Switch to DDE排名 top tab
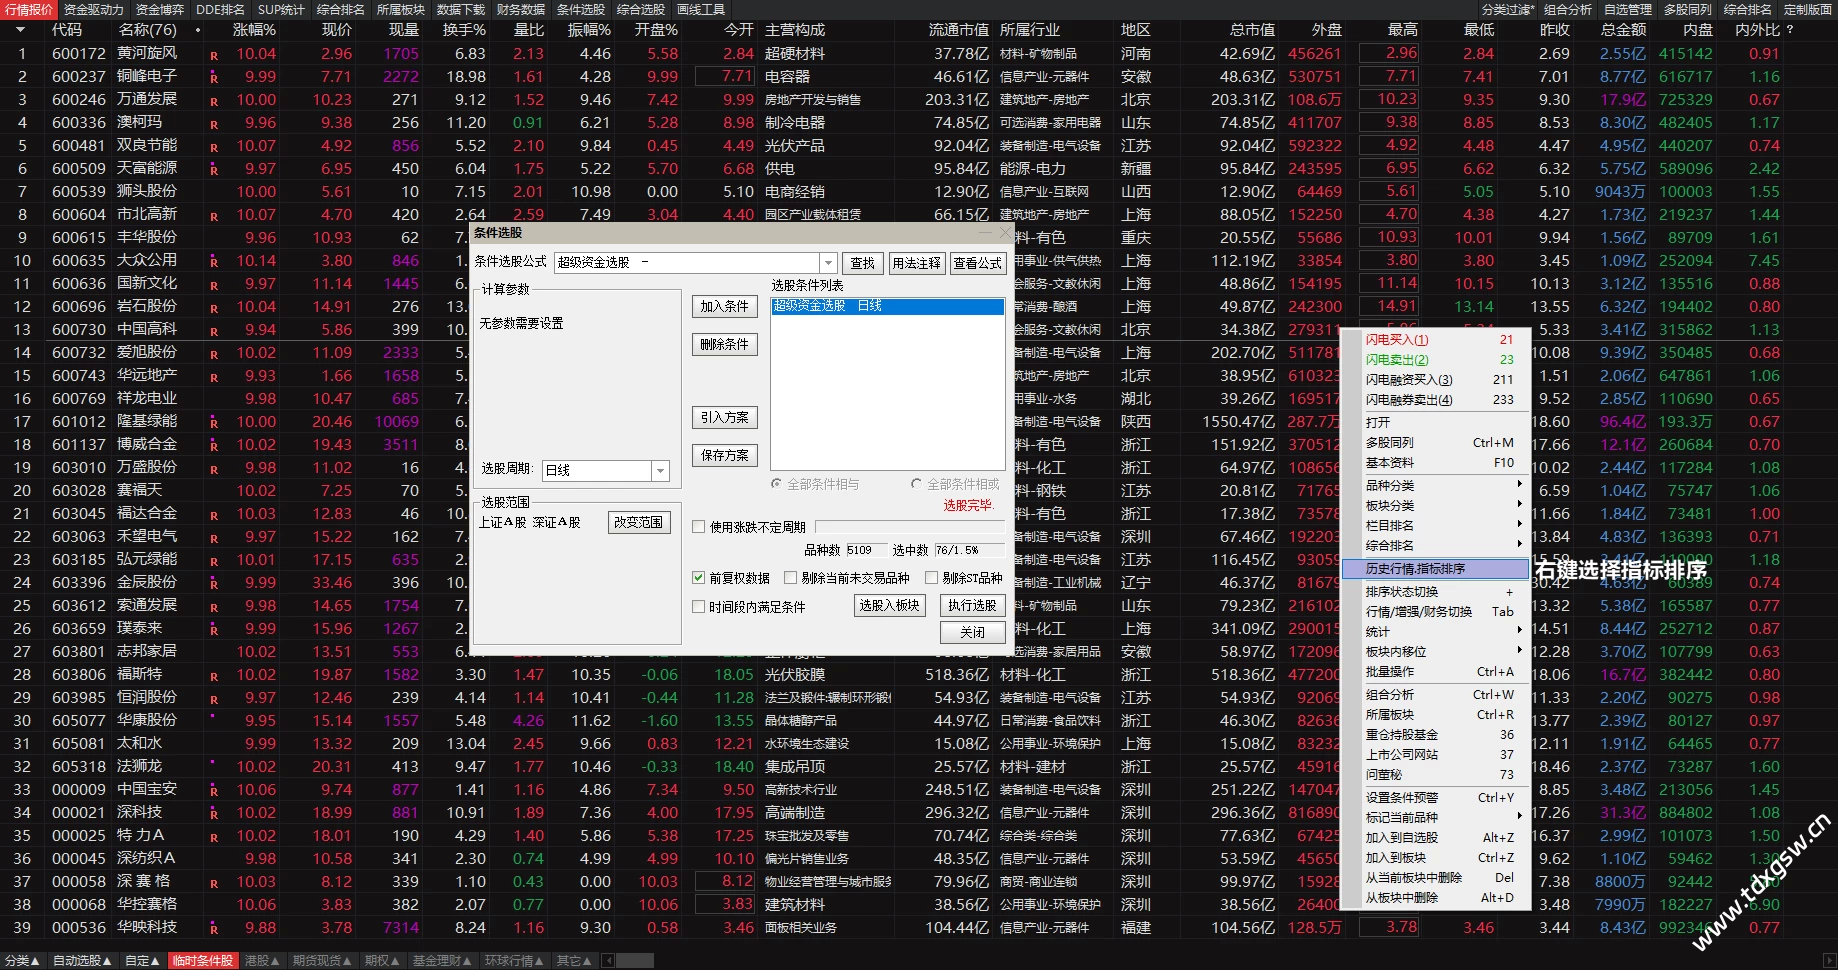This screenshot has width=1838, height=970. [221, 9]
